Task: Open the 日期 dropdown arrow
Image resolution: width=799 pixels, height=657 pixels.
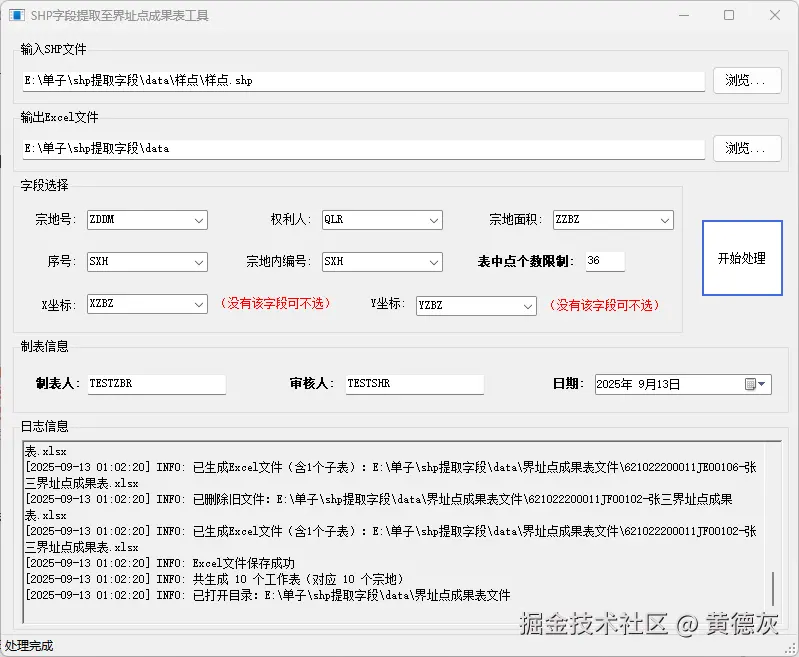Action: point(762,384)
